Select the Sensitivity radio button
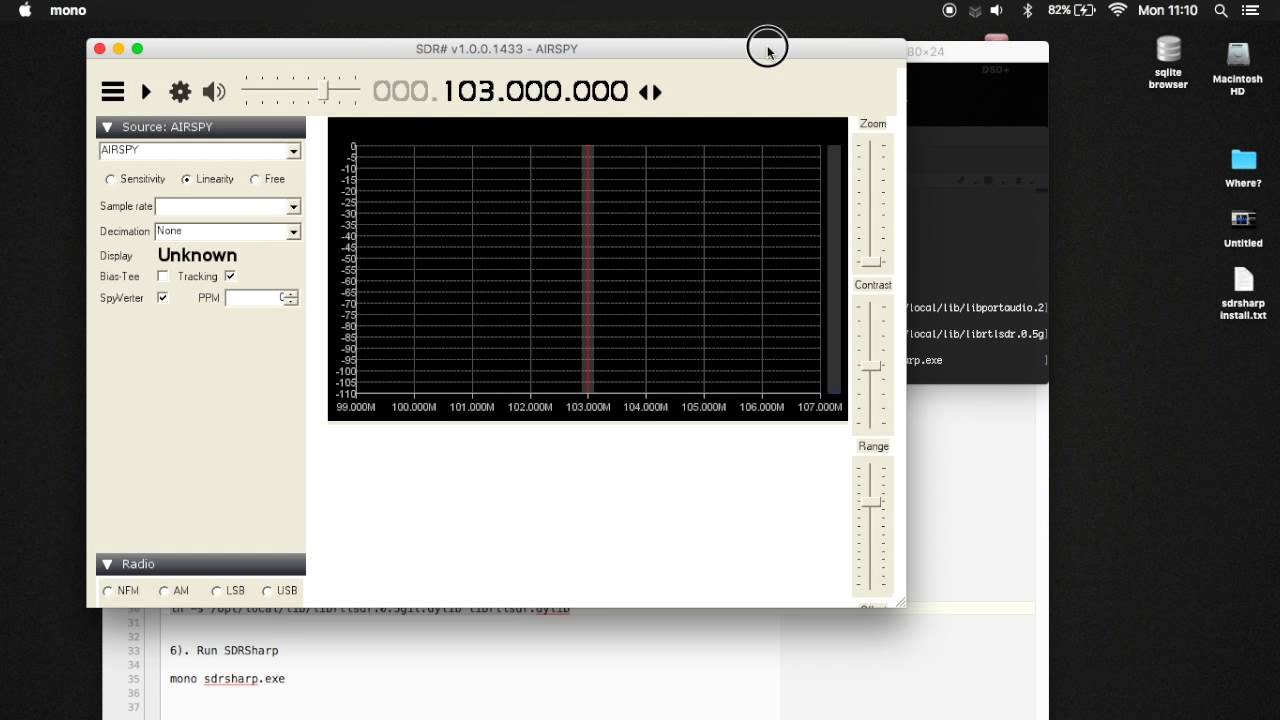This screenshot has width=1280, height=720. (110, 180)
